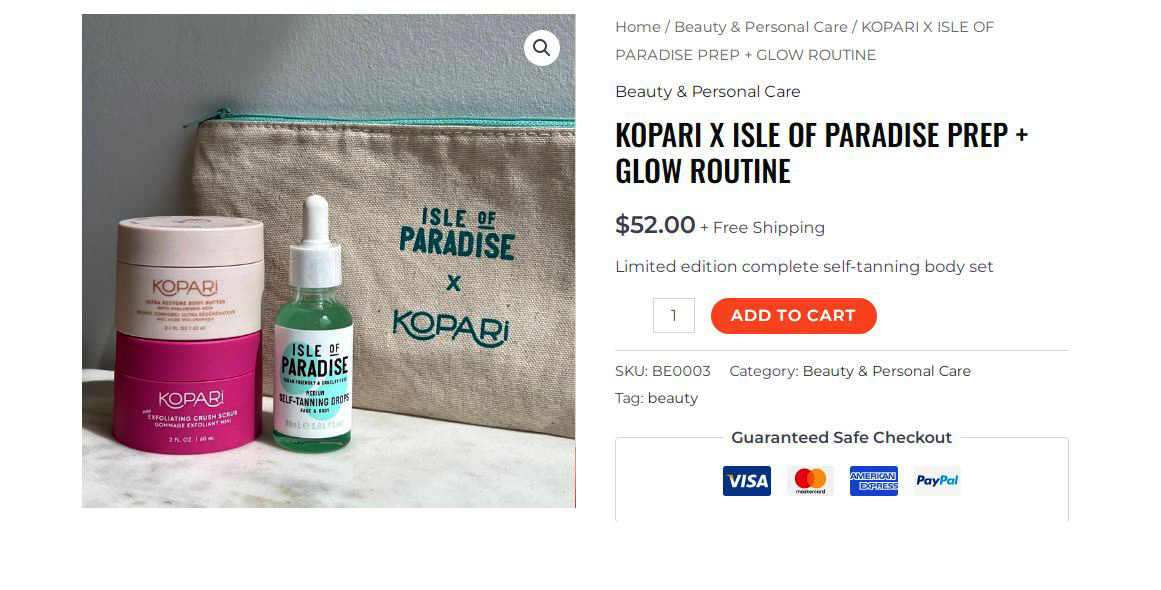Click the Visa payment icon
The height and width of the screenshot is (590, 1161).
[746, 481]
